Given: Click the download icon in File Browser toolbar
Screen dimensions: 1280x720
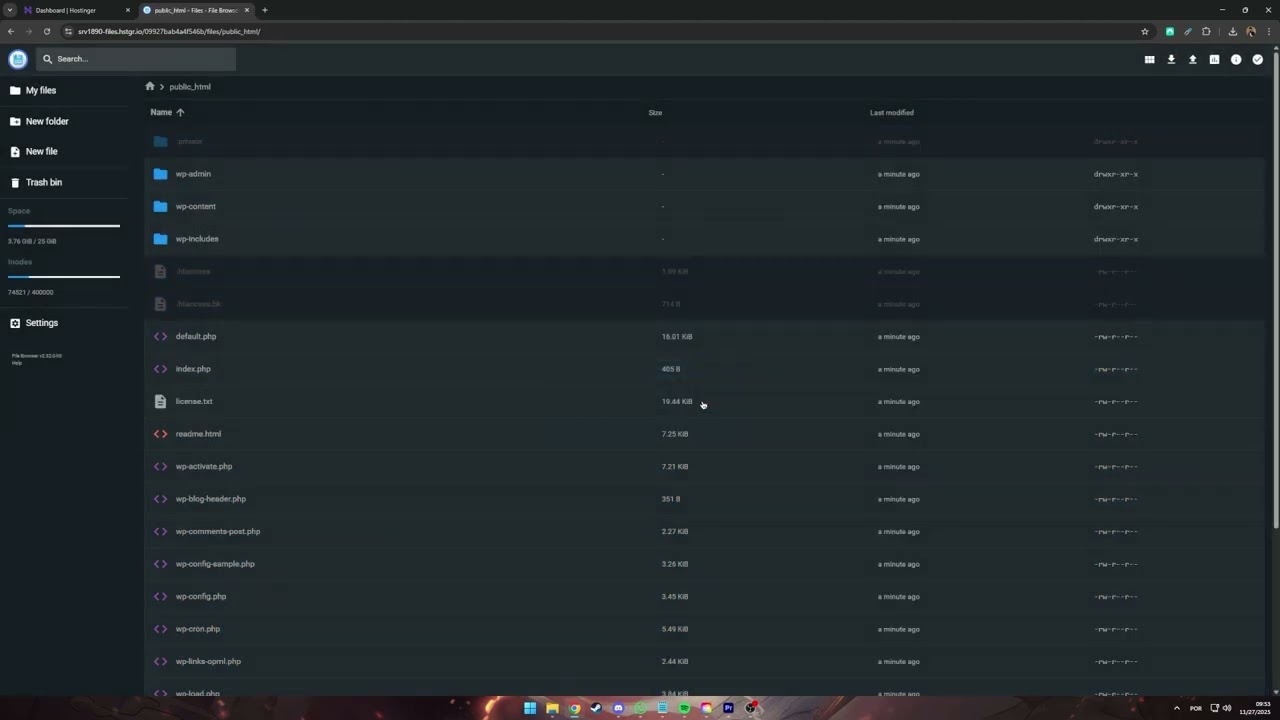Looking at the screenshot, I should [1171, 60].
